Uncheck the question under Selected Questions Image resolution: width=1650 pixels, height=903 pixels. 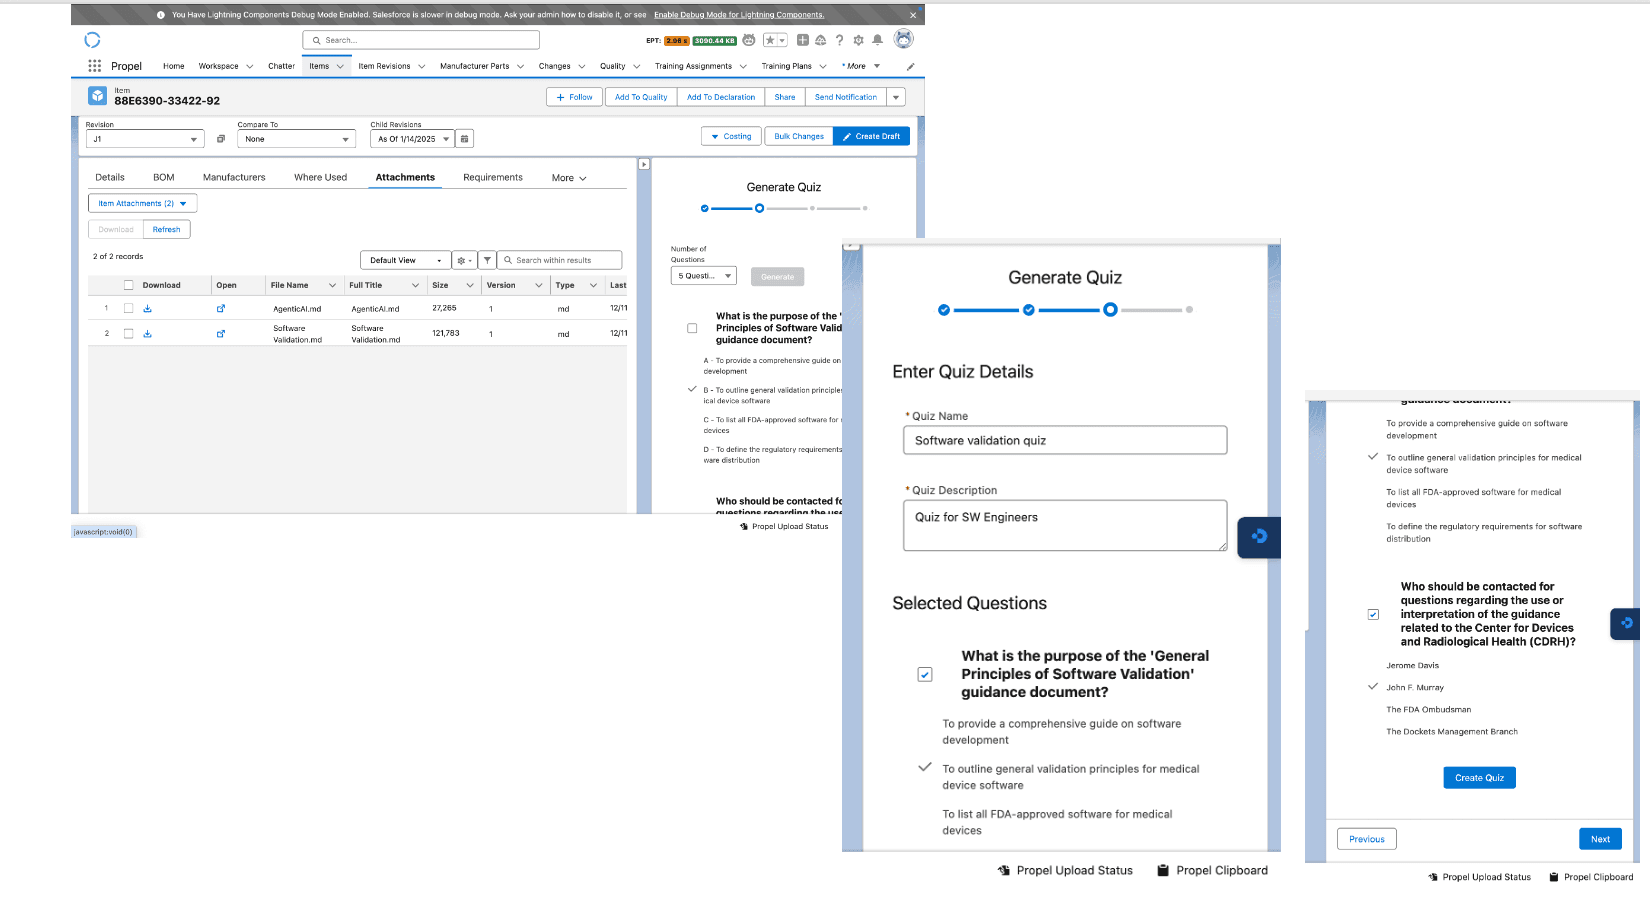point(925,675)
